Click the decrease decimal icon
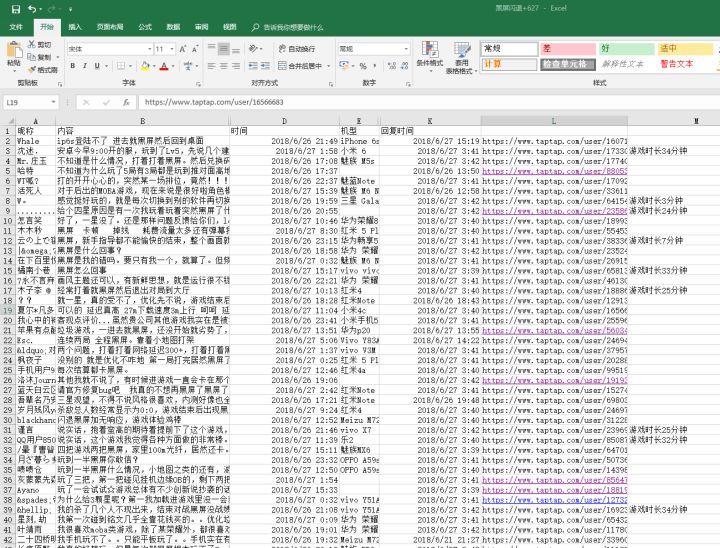 [405, 66]
